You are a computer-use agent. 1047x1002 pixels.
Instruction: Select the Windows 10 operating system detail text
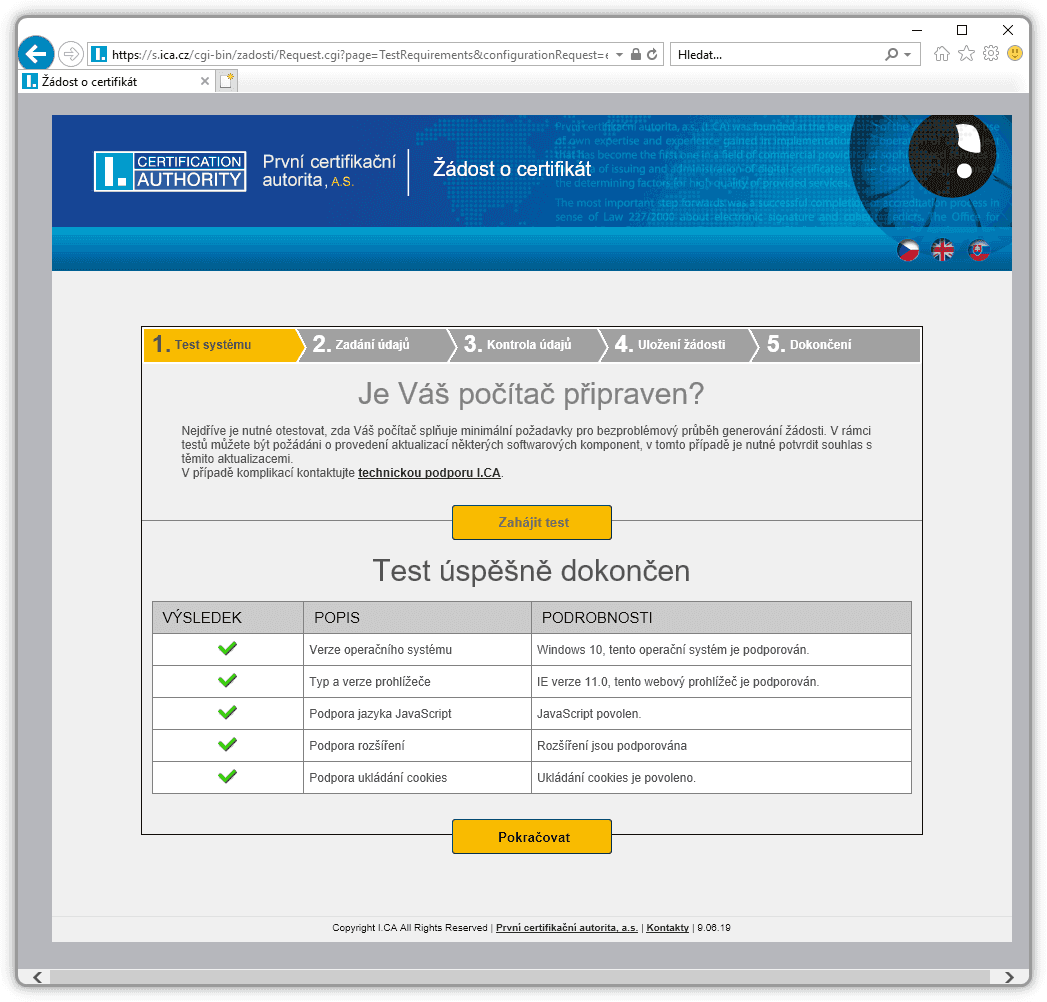pyautogui.click(x=672, y=650)
